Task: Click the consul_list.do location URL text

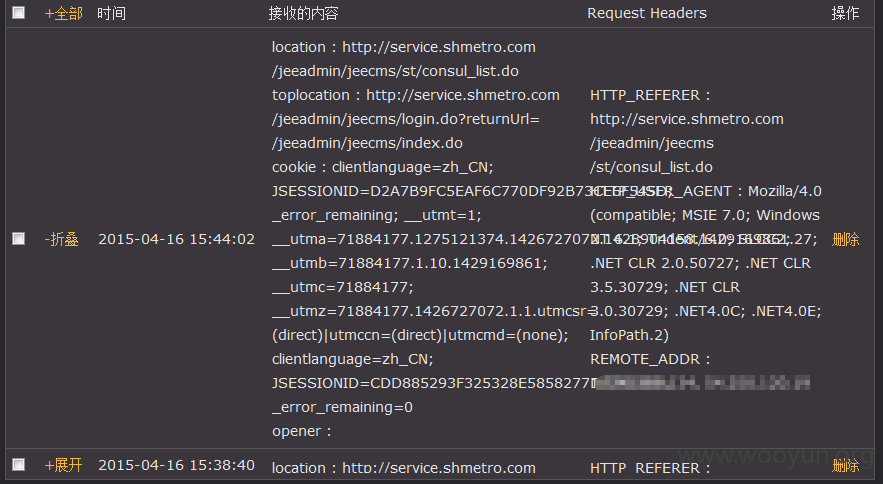Action: point(395,71)
